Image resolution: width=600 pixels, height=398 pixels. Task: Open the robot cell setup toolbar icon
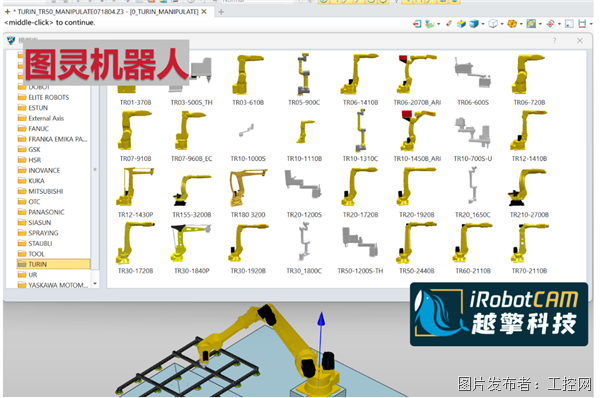pyautogui.click(x=430, y=24)
